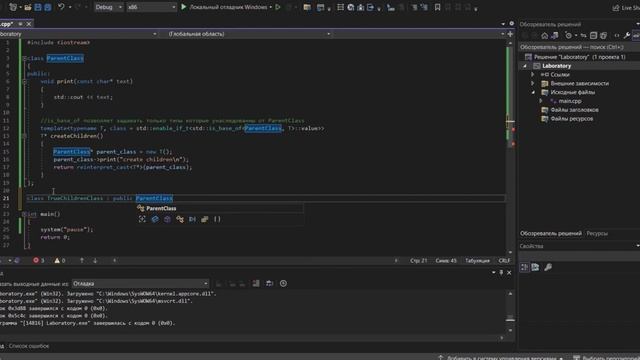Click the Undo arrow in the toolbar
The width and height of the screenshot is (640, 360).
point(61,7)
